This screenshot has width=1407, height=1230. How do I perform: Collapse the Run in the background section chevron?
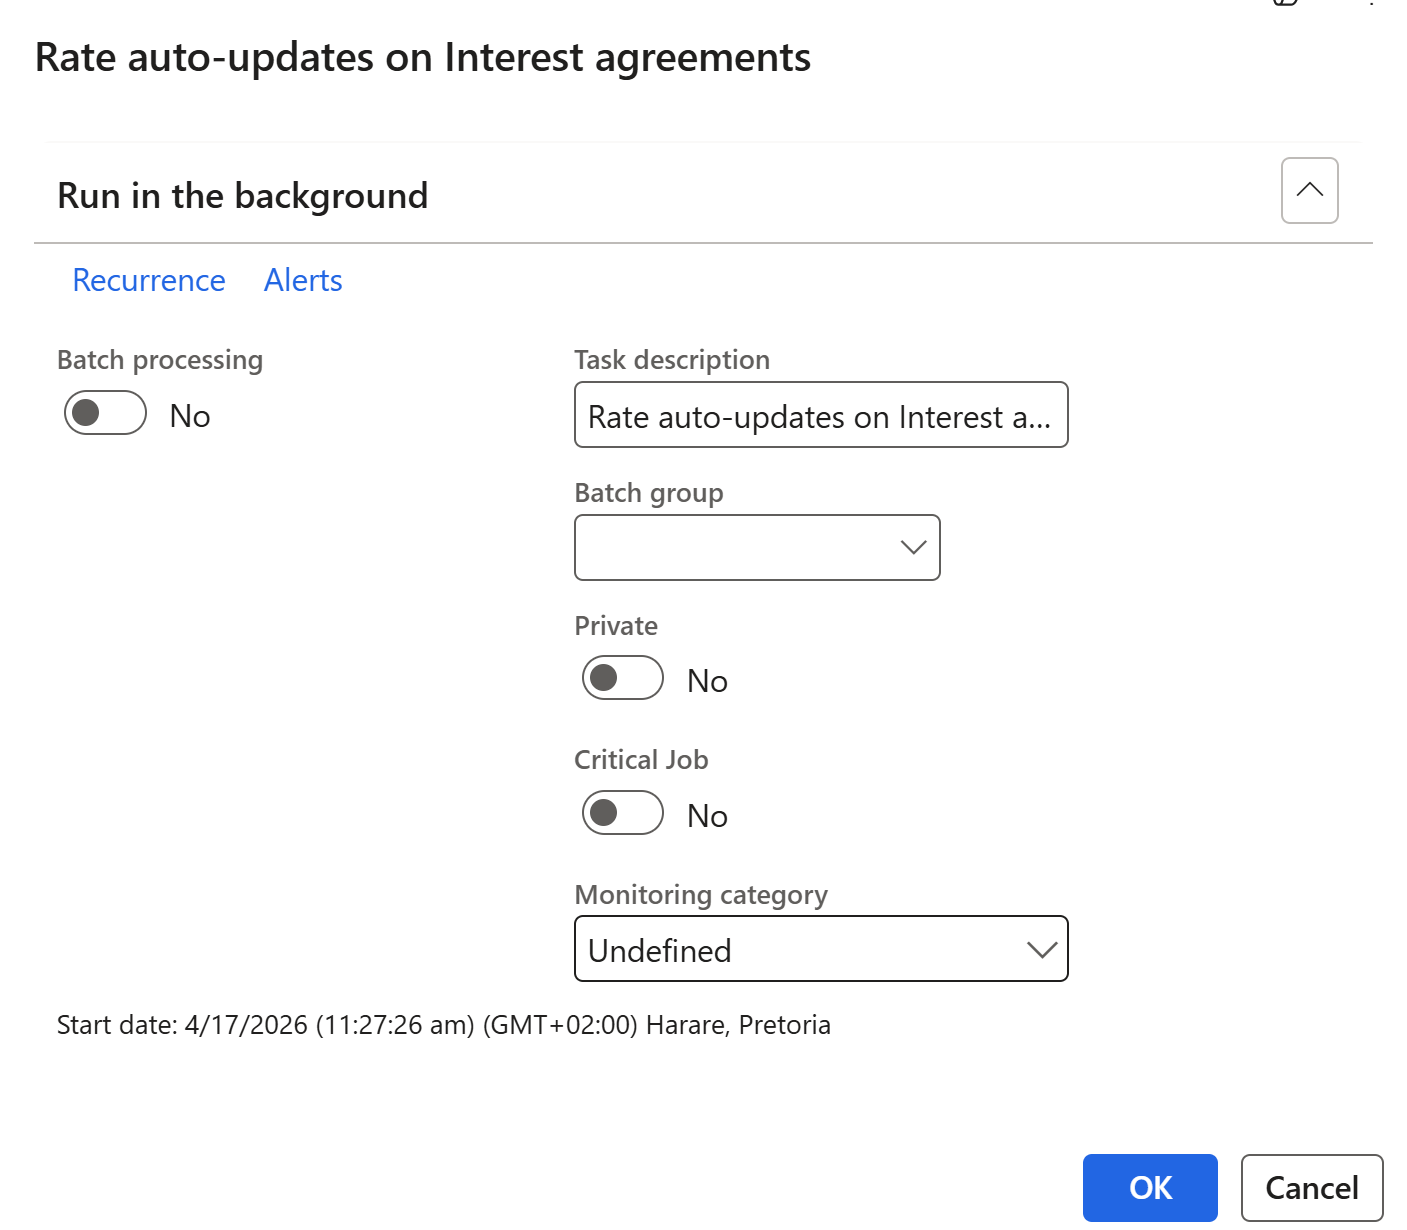click(x=1309, y=190)
